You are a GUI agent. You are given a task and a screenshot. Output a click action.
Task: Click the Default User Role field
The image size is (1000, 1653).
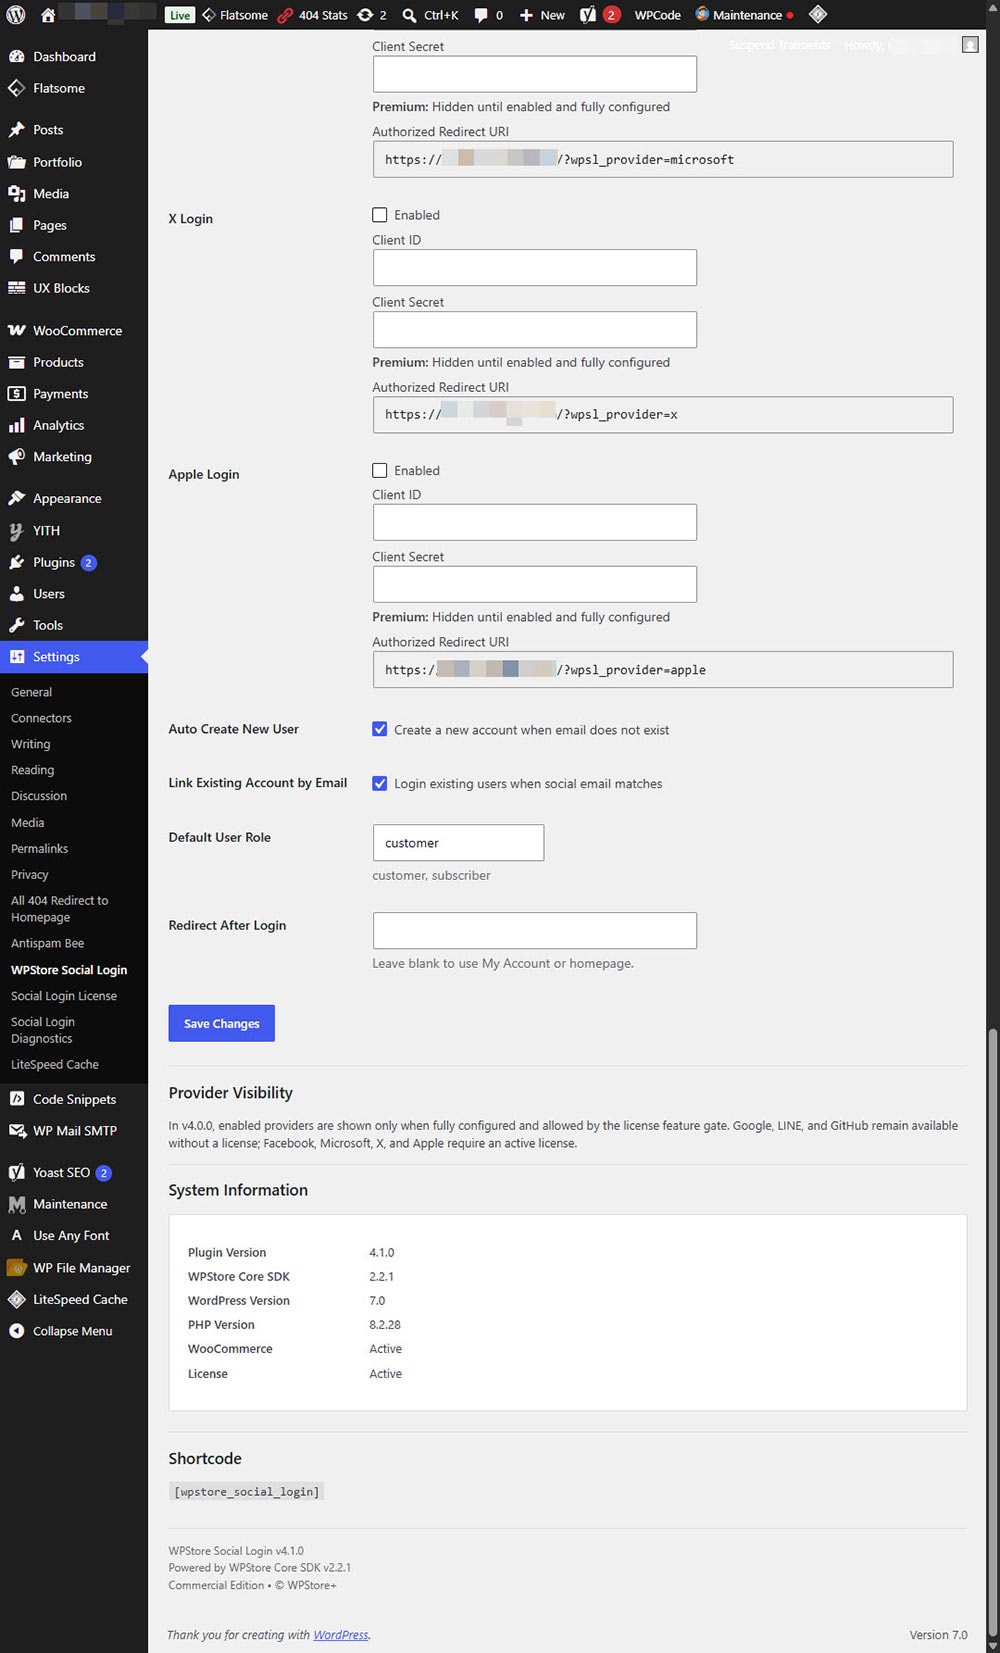(458, 843)
